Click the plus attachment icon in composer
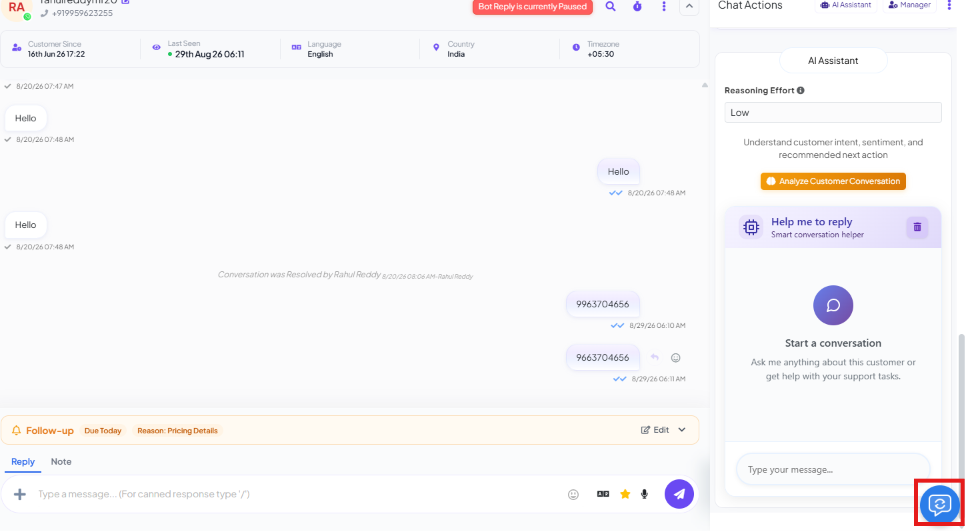Screen dimensions: 966x531 pos(20,494)
